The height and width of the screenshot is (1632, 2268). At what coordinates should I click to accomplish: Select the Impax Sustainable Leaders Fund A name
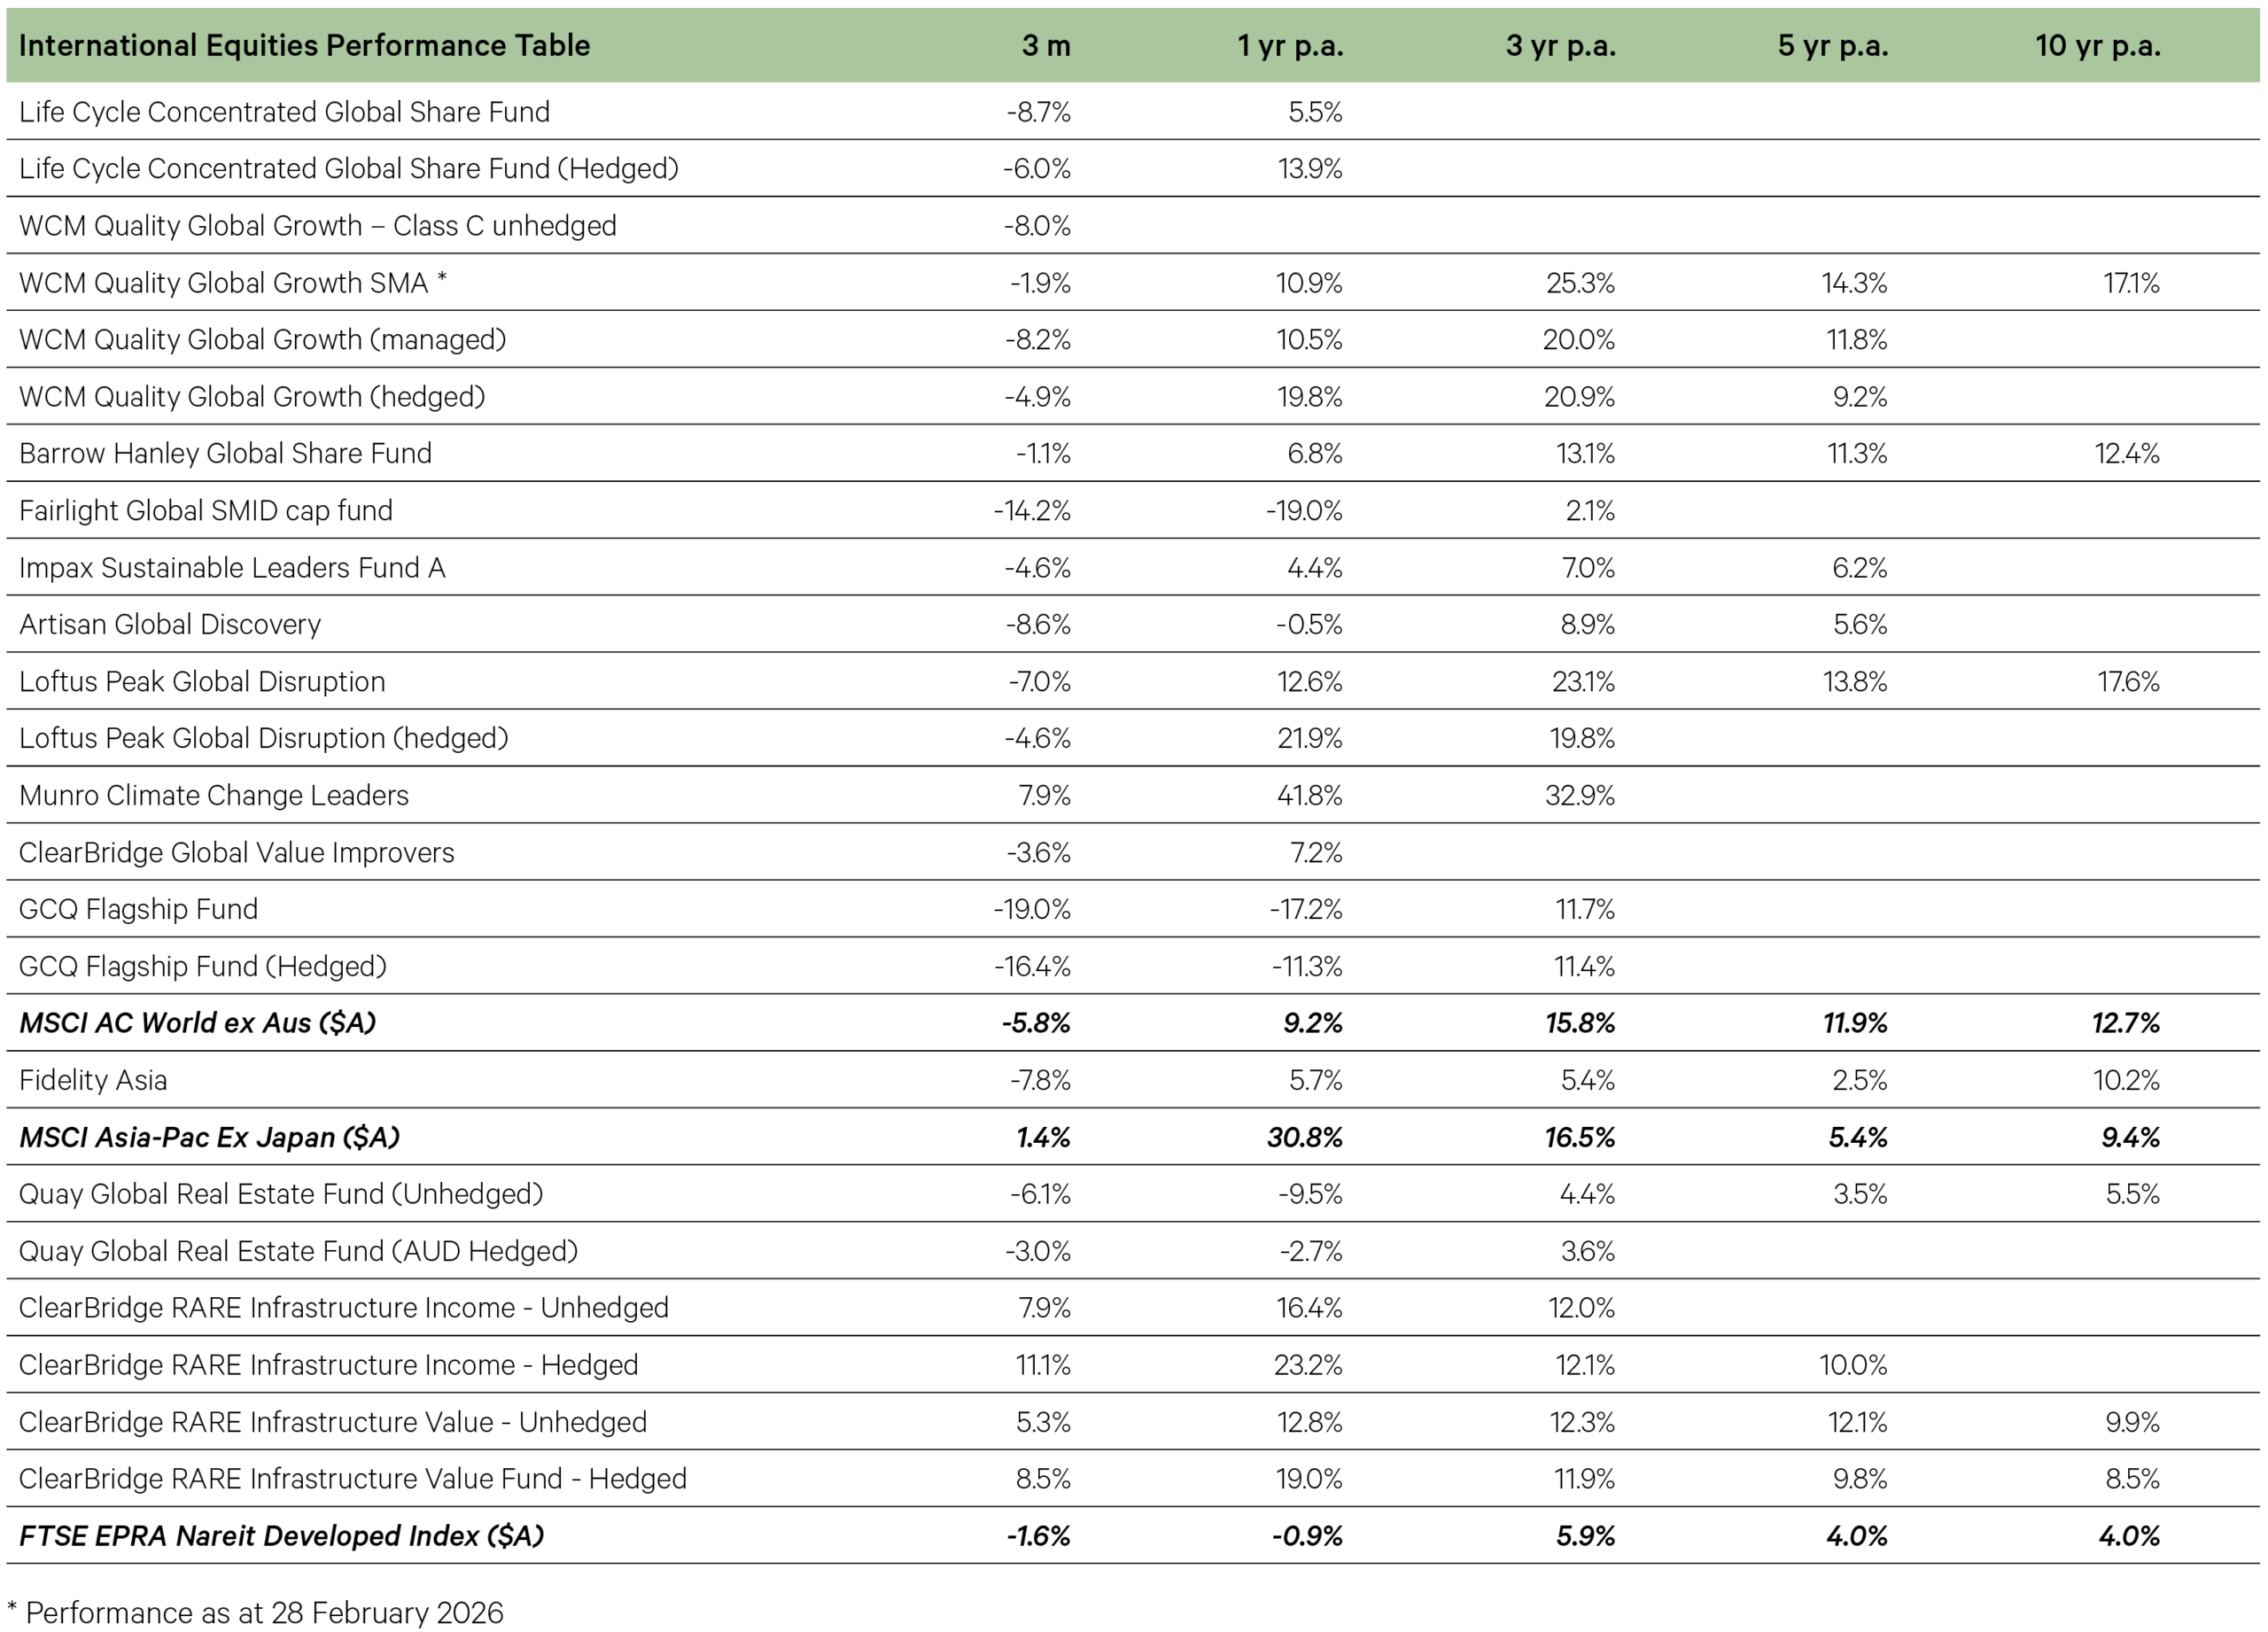(x=232, y=568)
